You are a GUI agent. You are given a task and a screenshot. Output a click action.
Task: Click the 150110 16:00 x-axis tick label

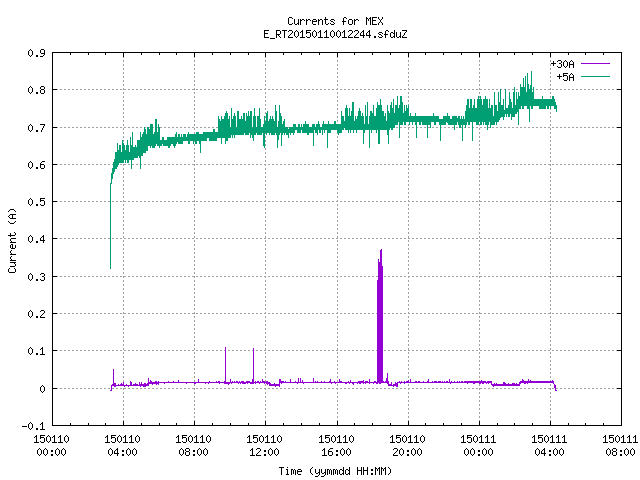tap(336, 446)
